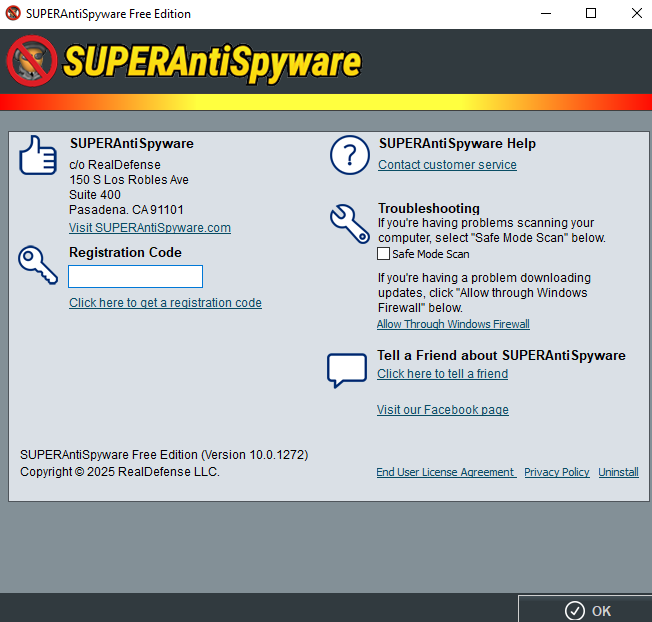Click the question mark help icon
This screenshot has height=622, width=652.
click(x=350, y=155)
